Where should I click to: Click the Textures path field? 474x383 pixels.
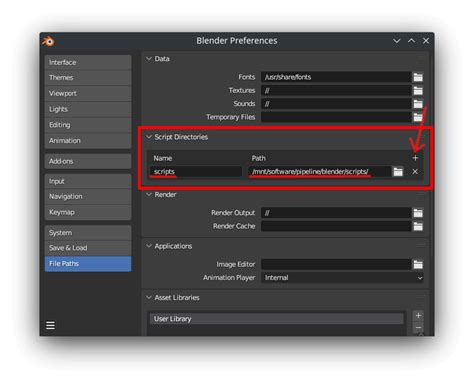click(336, 91)
